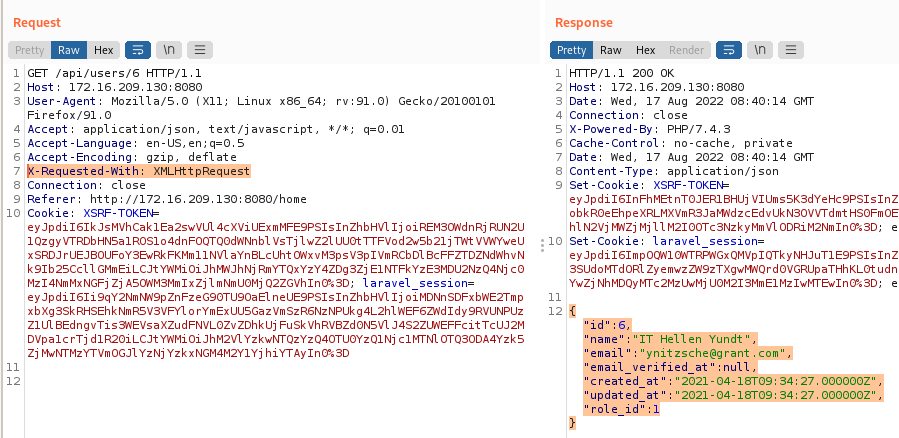Image resolution: width=899 pixels, height=438 pixels.
Task: Open the Request hamburger options menu
Action: (x=200, y=50)
